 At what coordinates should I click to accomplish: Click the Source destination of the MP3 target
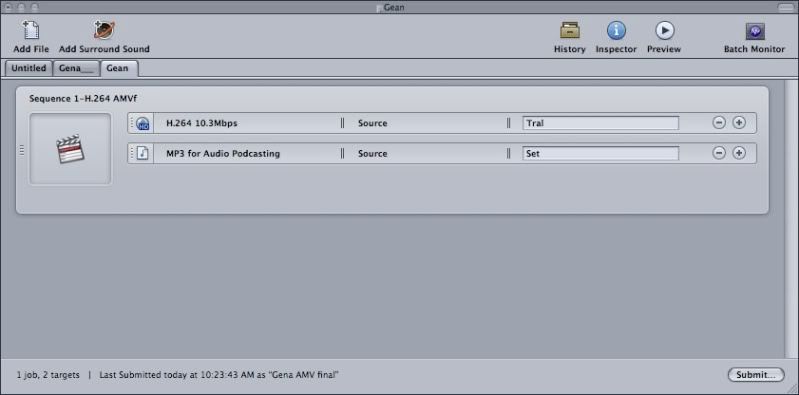coord(372,153)
